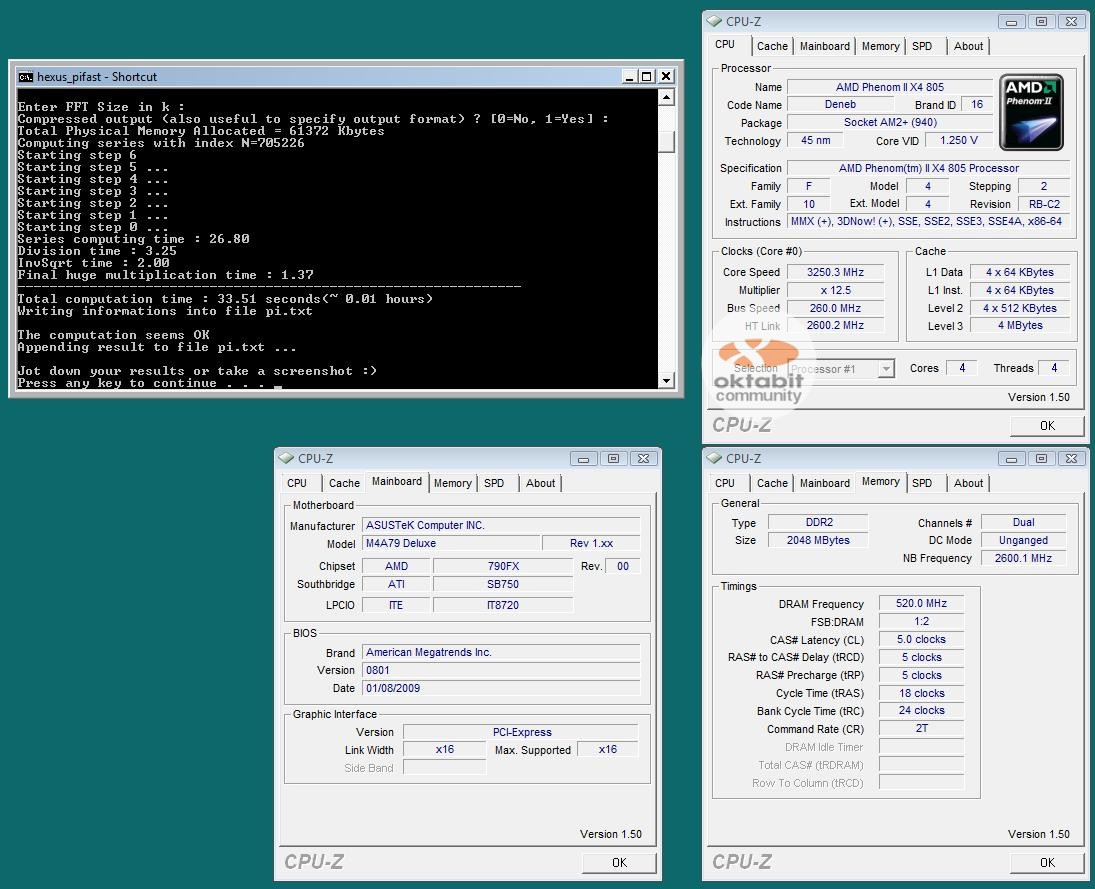Click the Cycle Time value 18 clocks
The height and width of the screenshot is (889, 1095).
click(x=921, y=693)
